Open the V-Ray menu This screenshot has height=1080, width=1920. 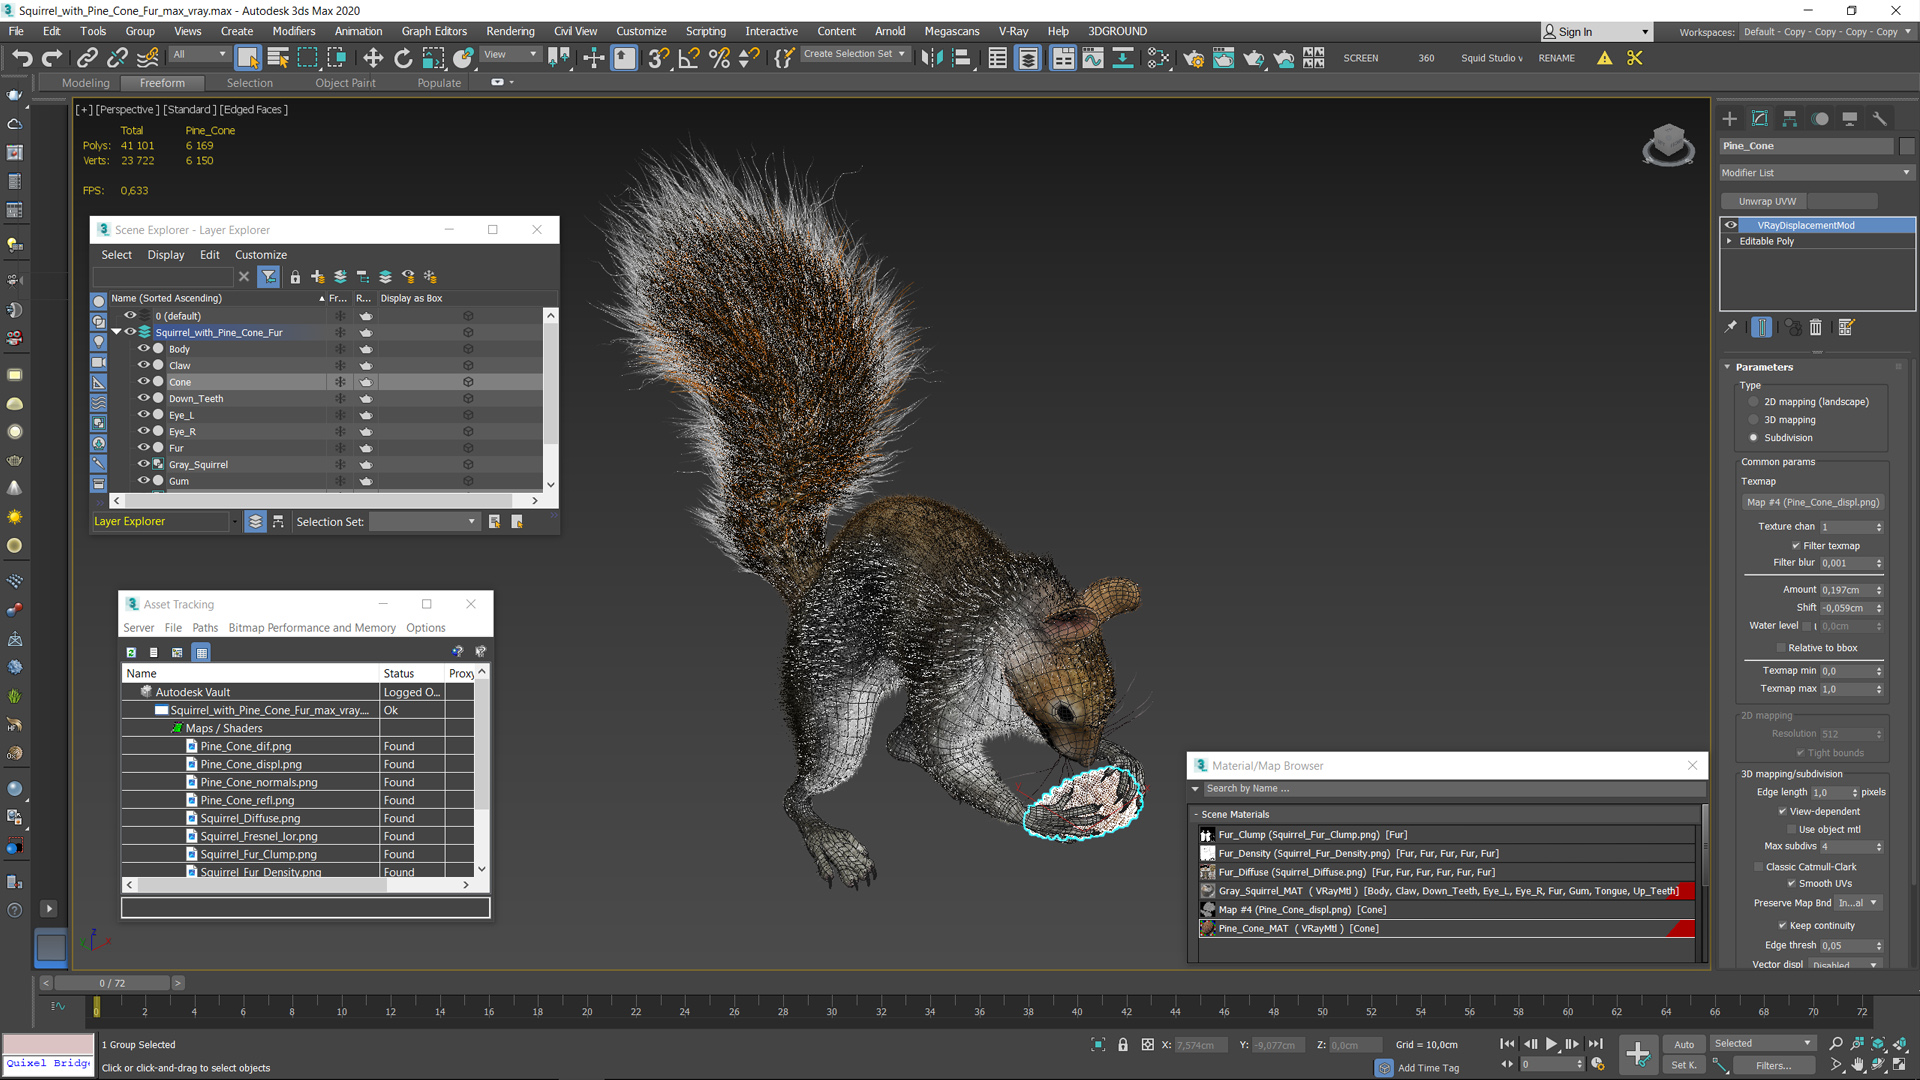coord(1013,31)
